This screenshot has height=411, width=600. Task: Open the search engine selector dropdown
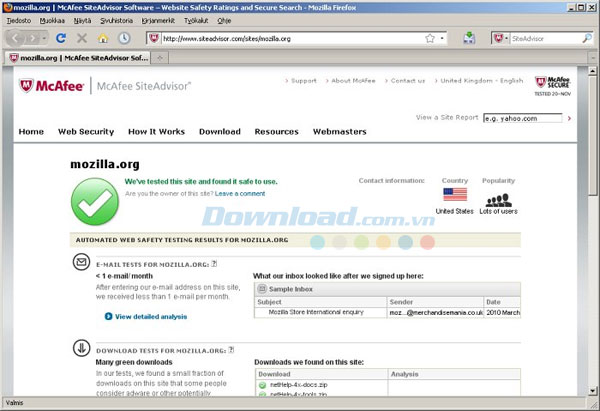501,38
